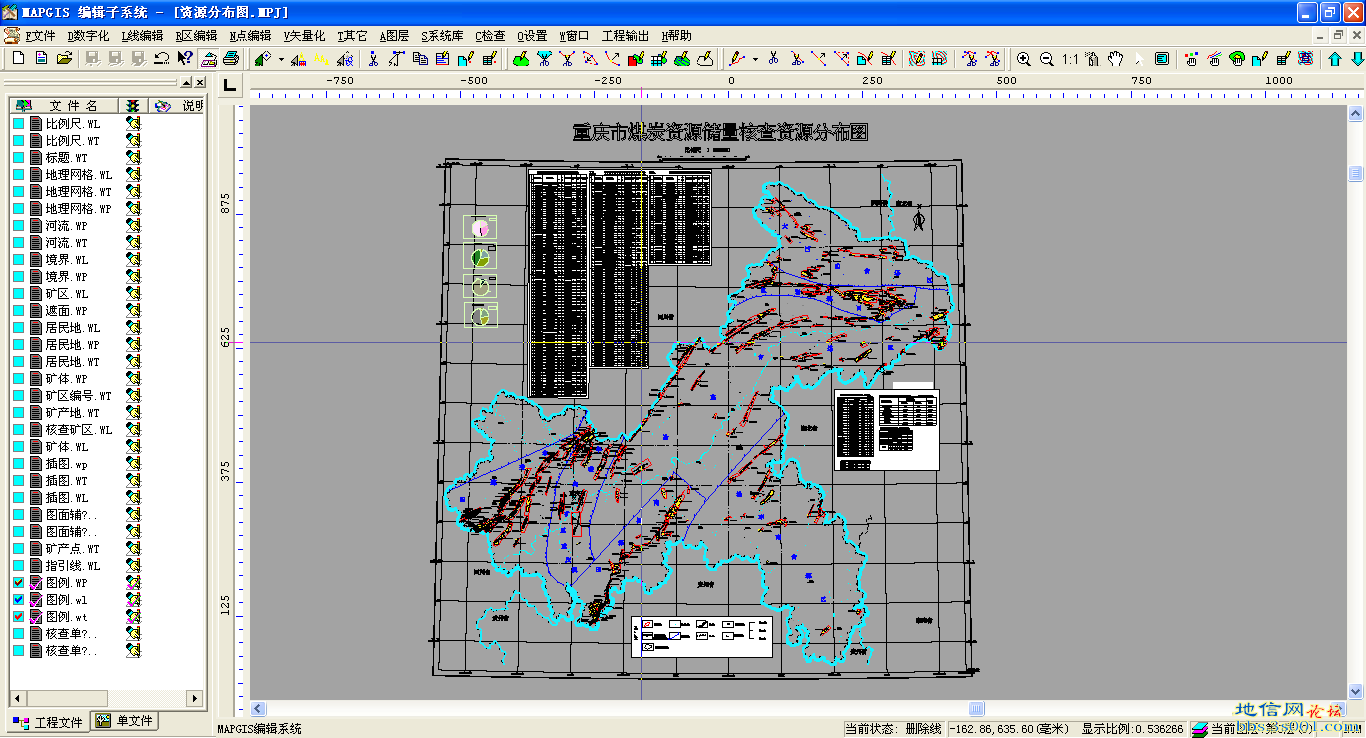This screenshot has width=1366, height=738.
Task: Click the edit icon beside 矿区.WL
Action: tap(133, 293)
